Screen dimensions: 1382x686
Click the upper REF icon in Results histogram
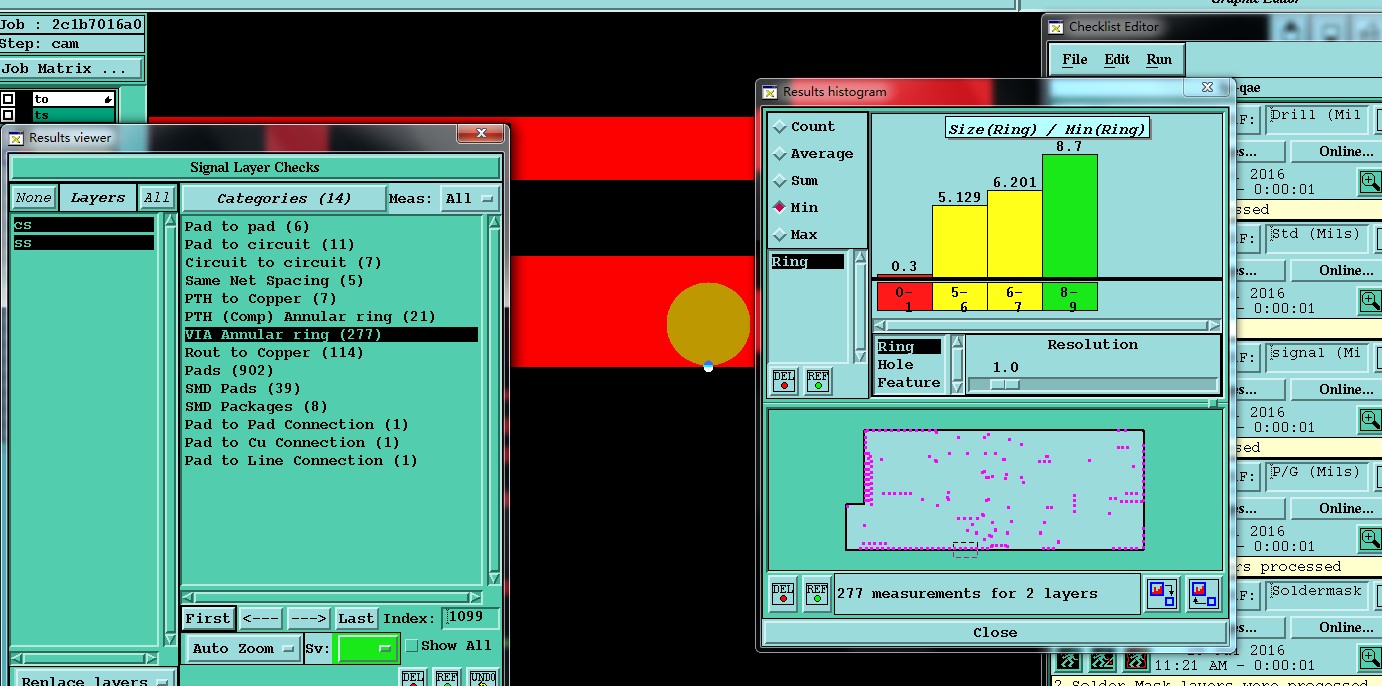[x=817, y=381]
